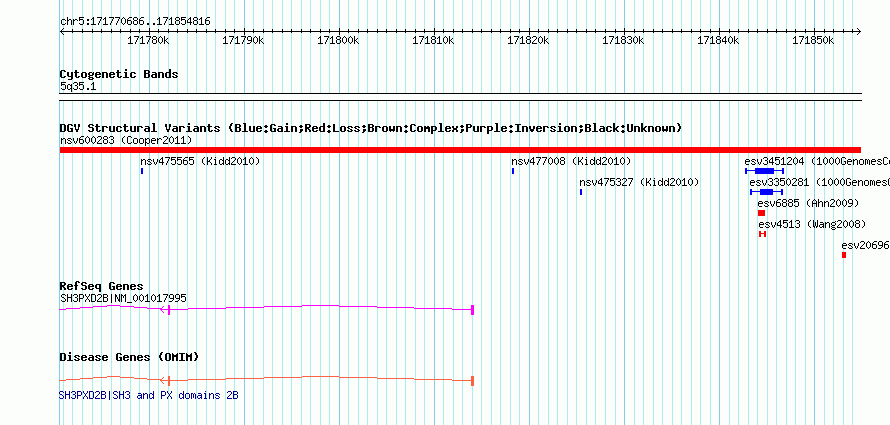The height and width of the screenshot is (425, 890).
Task: Click the 171810k ruler tick label
Action: click(x=433, y=41)
